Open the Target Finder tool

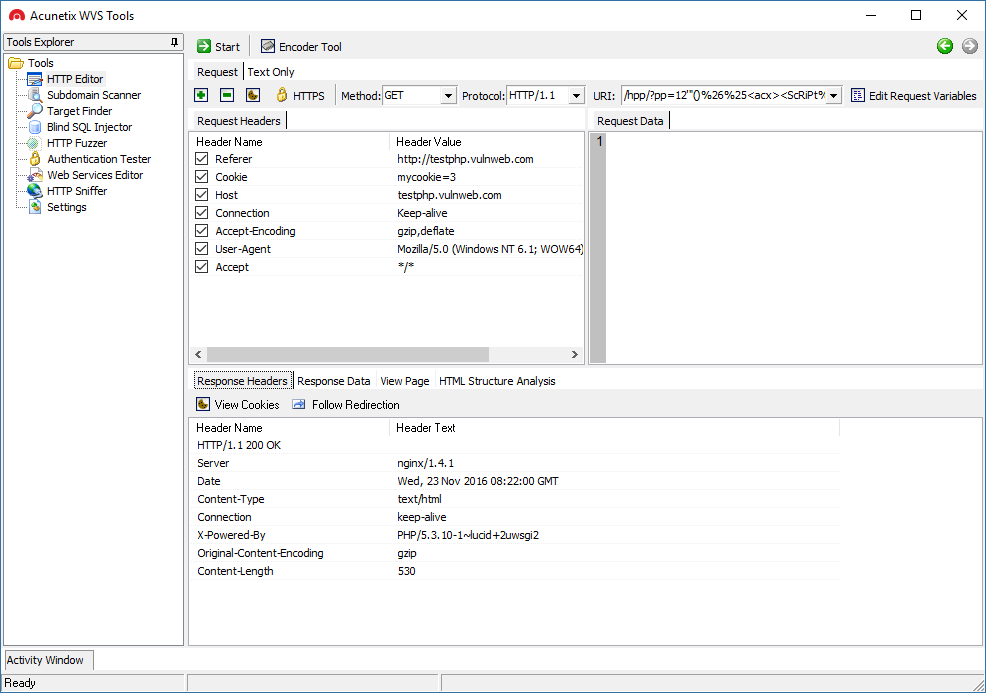79,111
